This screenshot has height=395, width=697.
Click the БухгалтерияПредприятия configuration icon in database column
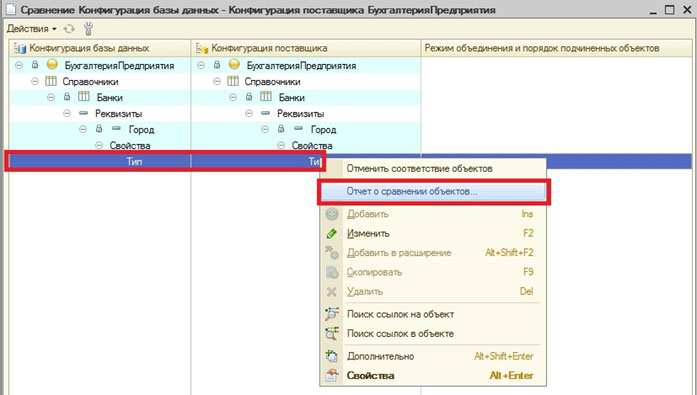click(52, 65)
